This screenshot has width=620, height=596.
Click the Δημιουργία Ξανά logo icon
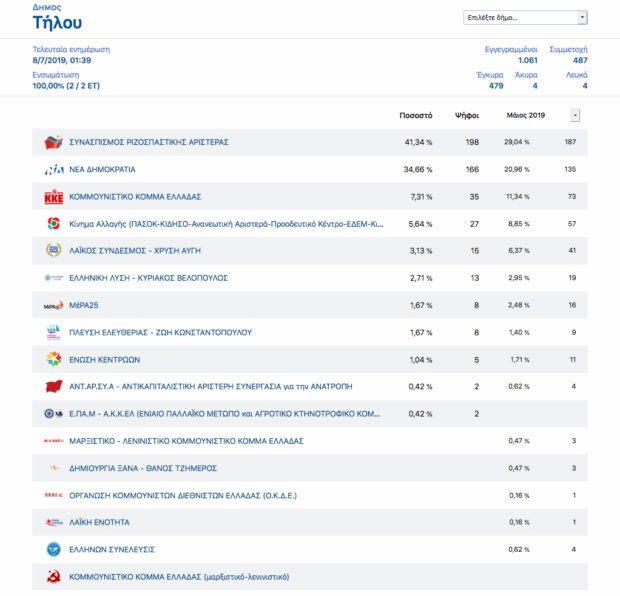coord(54,468)
